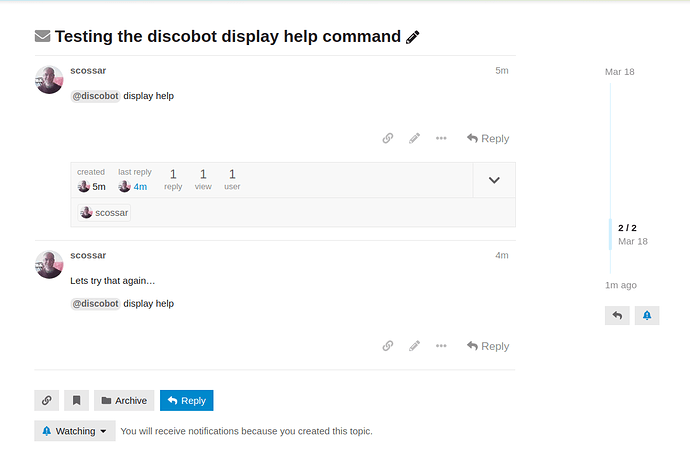
Task: Click the share topic link button at bottom
Action: (47, 400)
